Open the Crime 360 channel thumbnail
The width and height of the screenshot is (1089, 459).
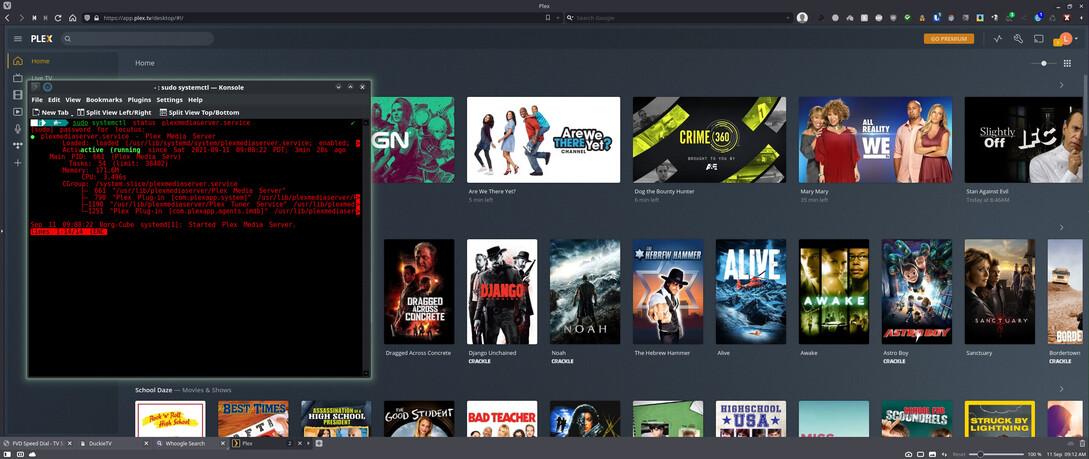(709, 140)
